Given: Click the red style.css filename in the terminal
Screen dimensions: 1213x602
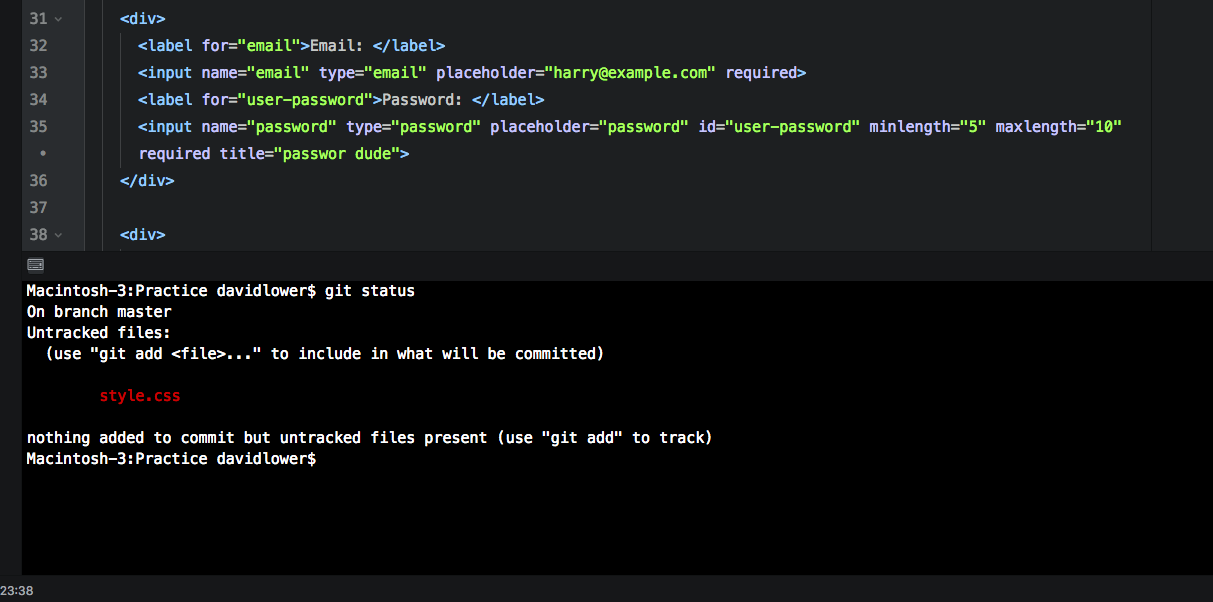Looking at the screenshot, I should (140, 396).
